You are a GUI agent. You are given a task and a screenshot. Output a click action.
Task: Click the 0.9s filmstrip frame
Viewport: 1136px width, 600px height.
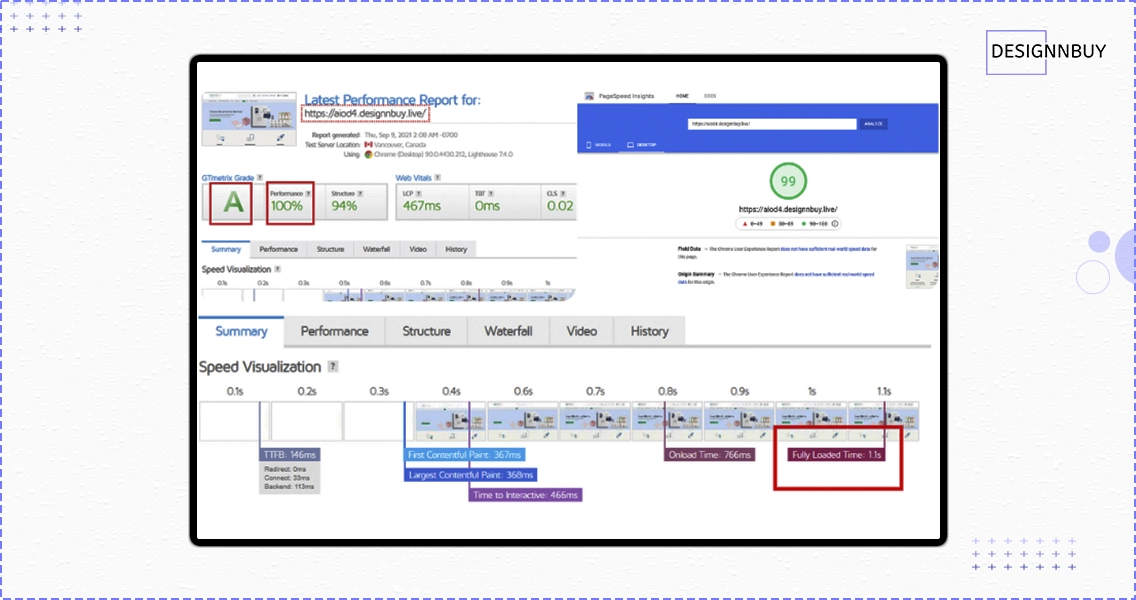738,421
